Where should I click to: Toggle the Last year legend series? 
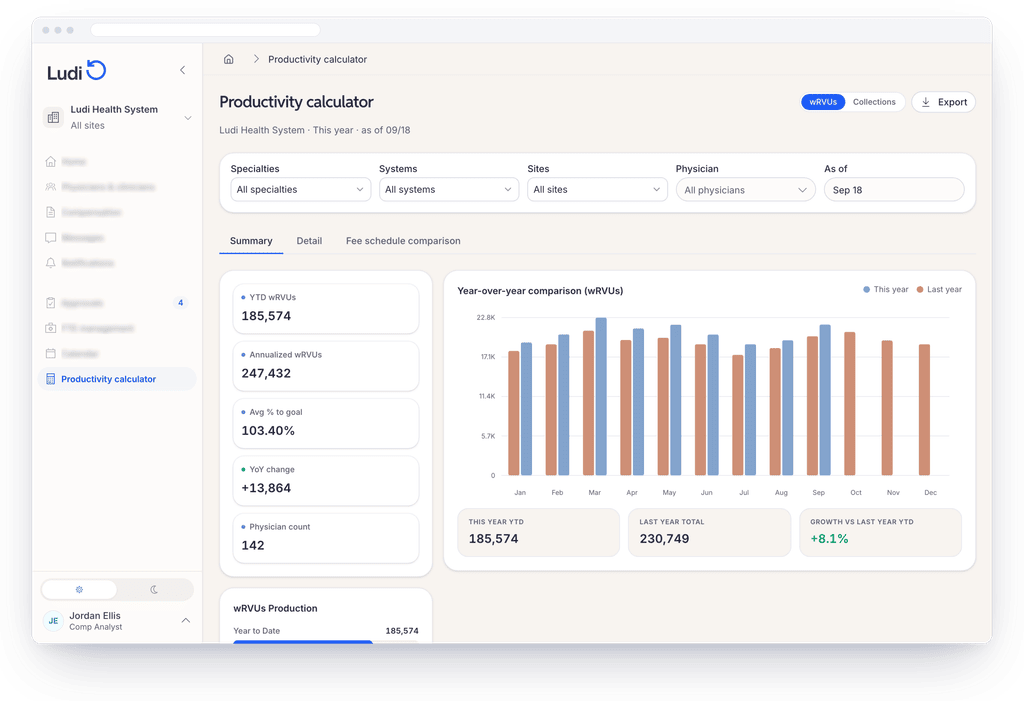(x=939, y=289)
